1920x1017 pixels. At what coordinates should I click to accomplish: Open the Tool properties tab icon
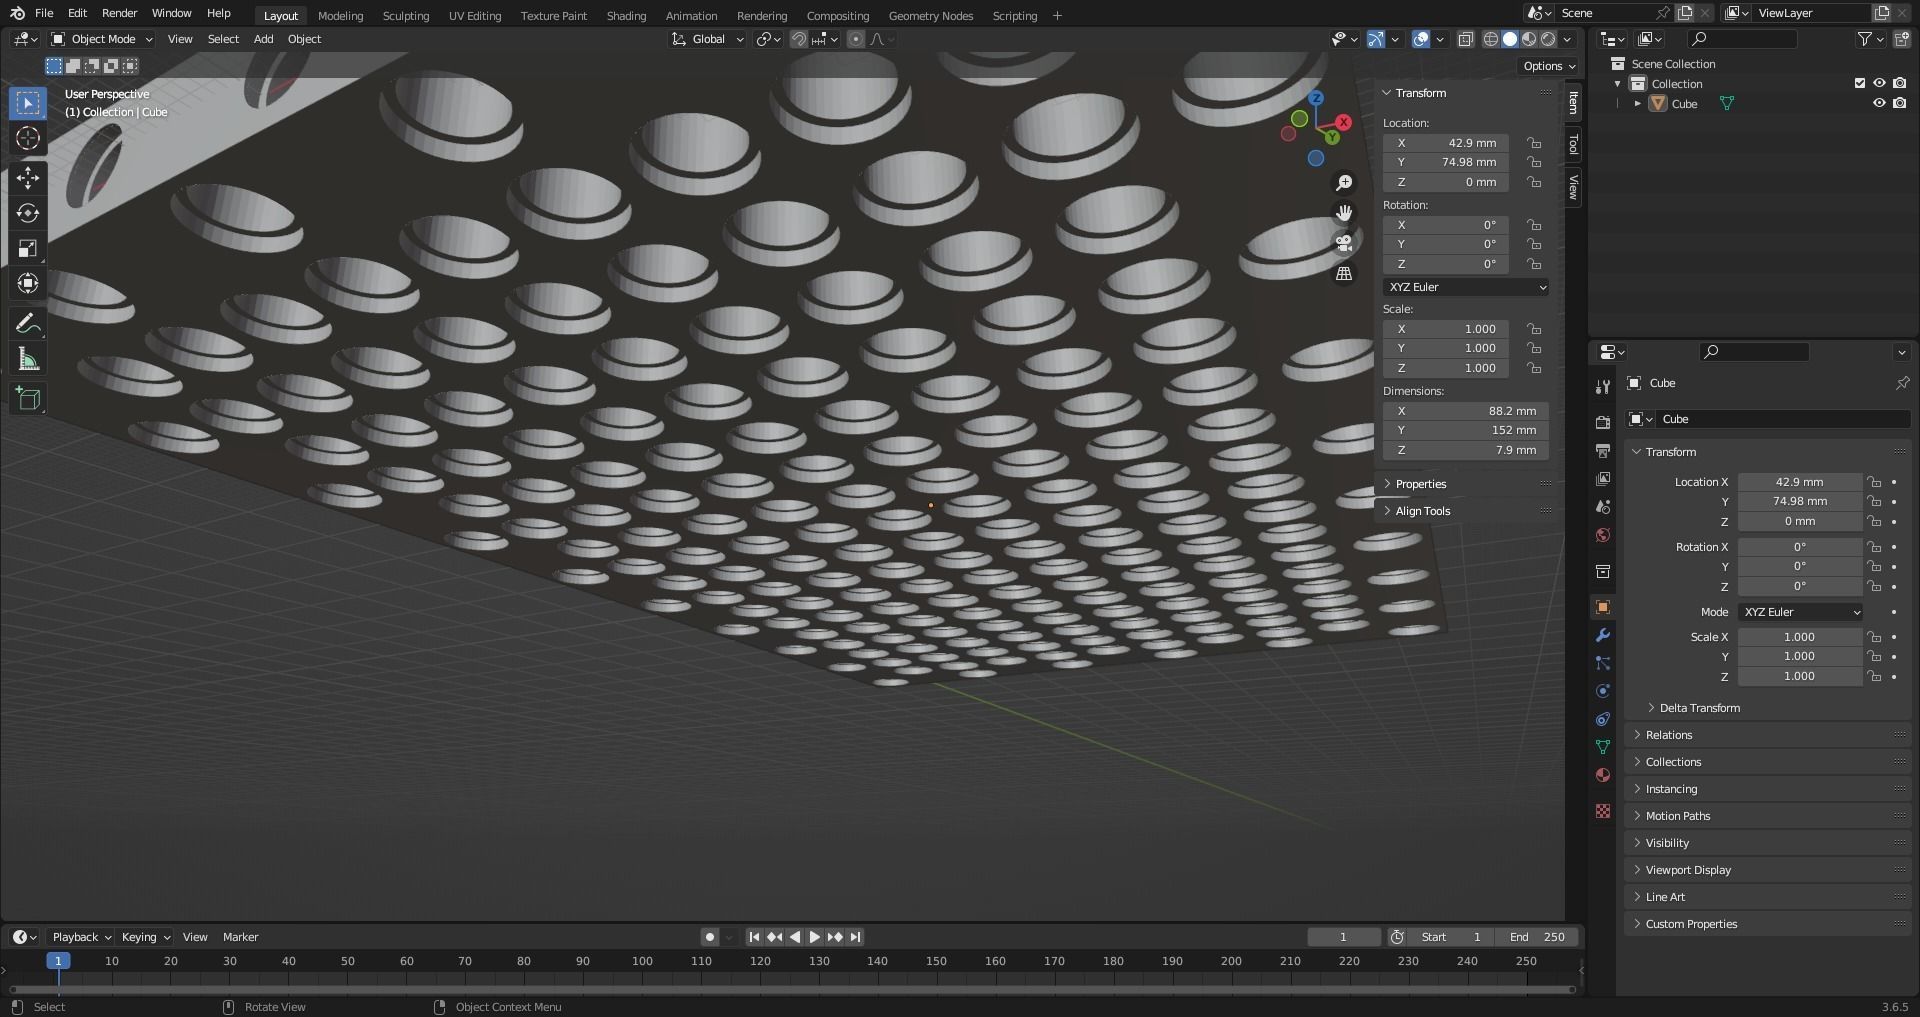click(1603, 387)
